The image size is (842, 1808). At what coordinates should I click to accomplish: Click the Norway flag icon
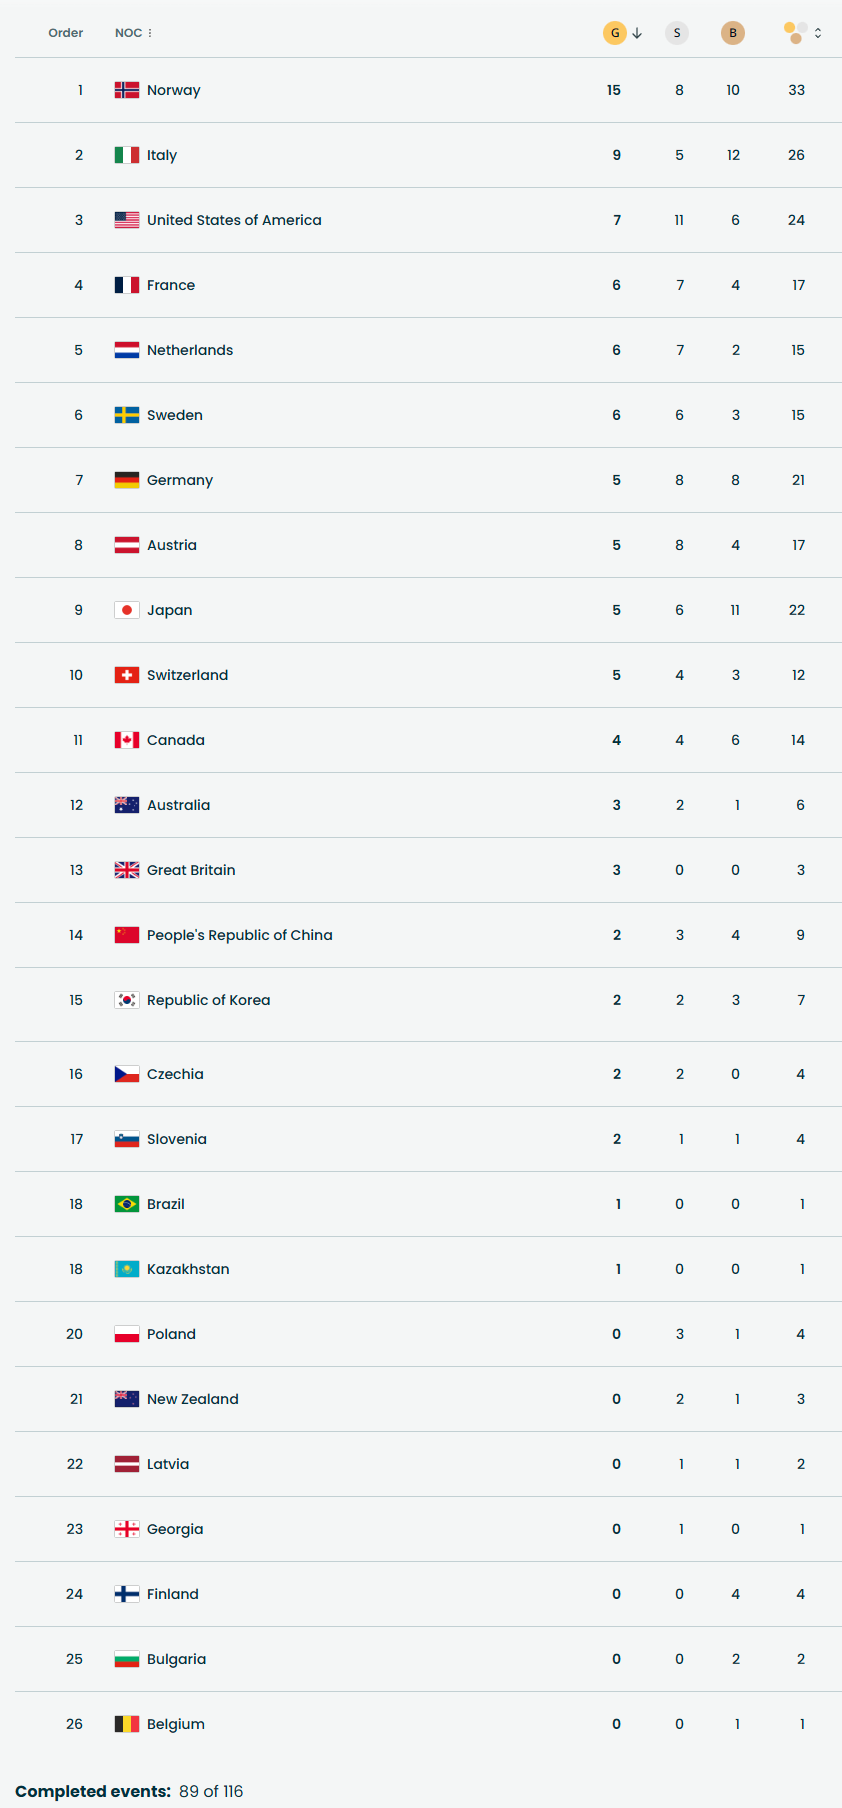pyautogui.click(x=127, y=90)
